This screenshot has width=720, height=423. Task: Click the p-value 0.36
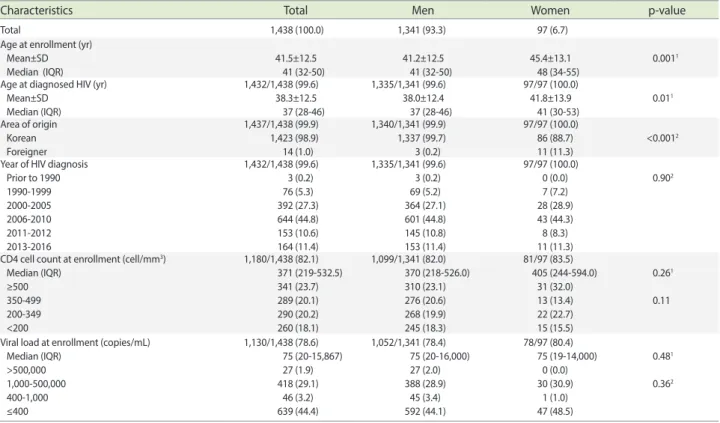663,384
